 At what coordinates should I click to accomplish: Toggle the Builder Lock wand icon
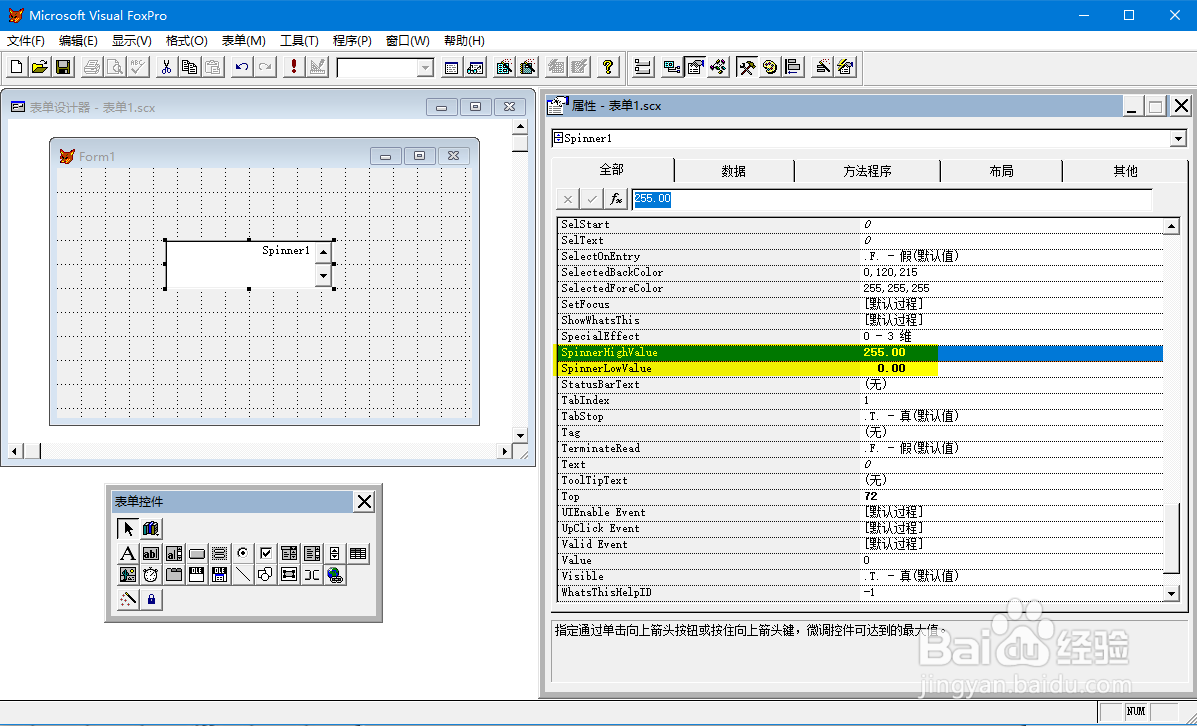click(127, 599)
